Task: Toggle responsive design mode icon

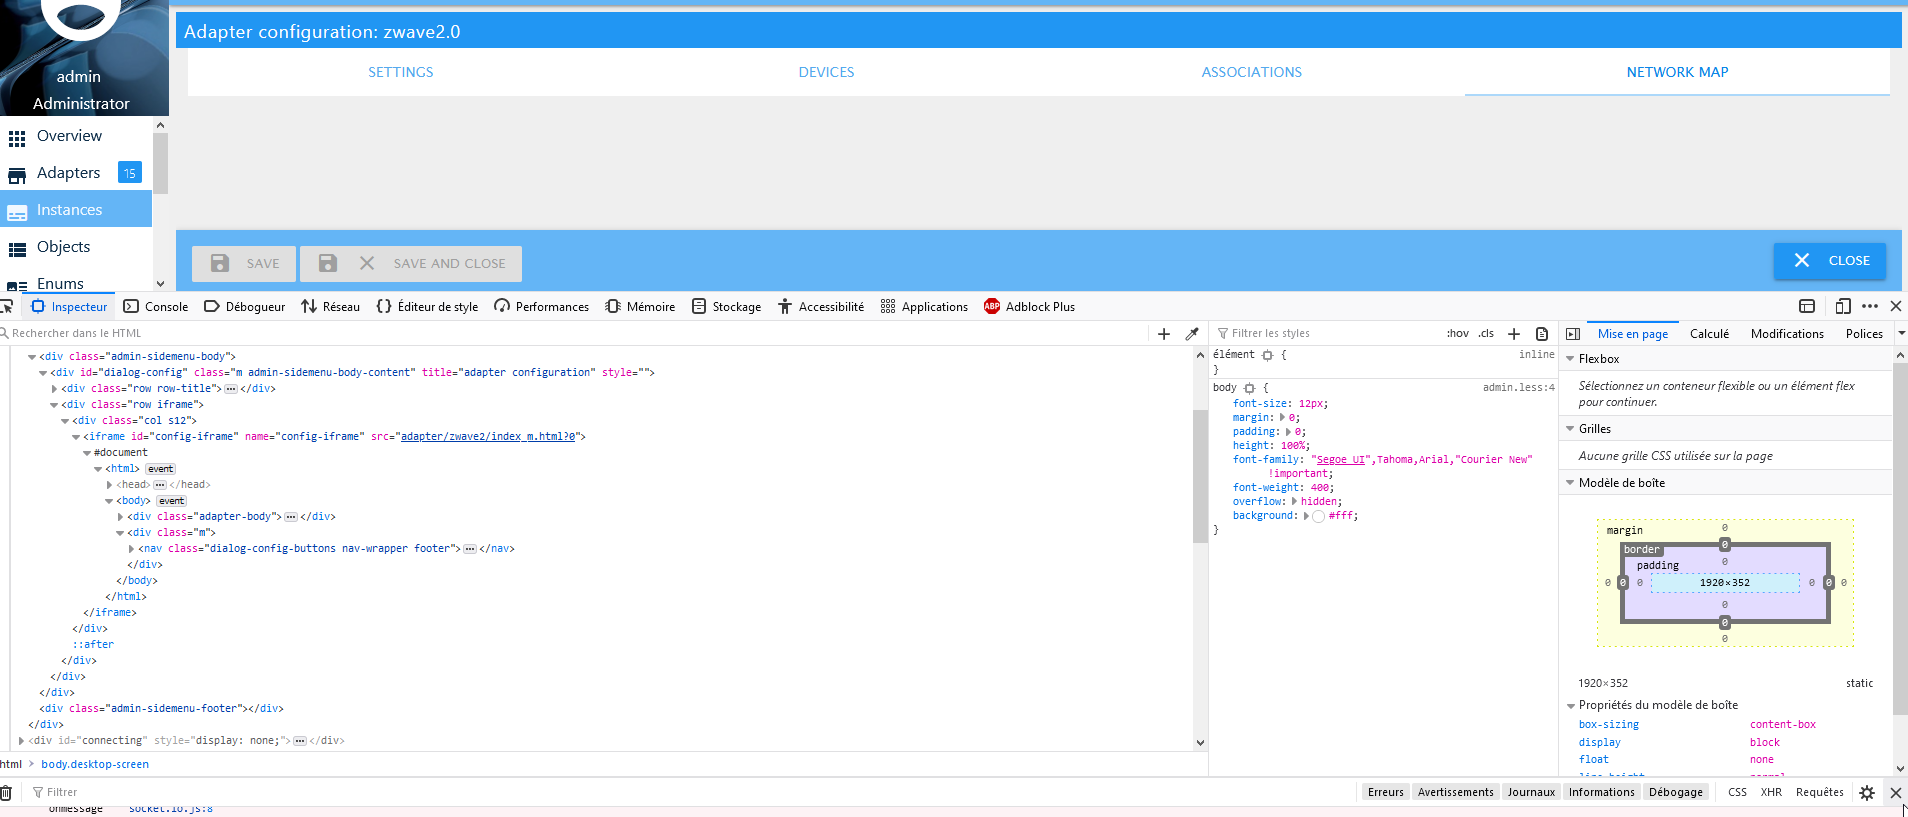Action: tap(1842, 306)
